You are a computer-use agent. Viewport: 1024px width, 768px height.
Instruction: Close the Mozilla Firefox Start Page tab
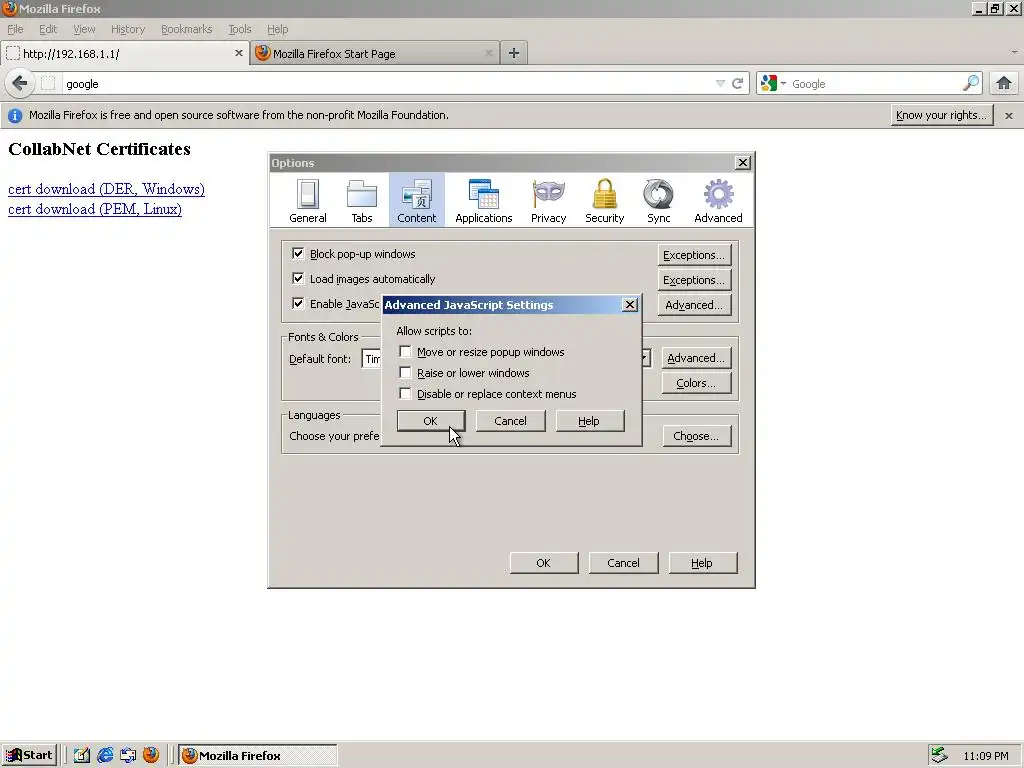pos(488,54)
